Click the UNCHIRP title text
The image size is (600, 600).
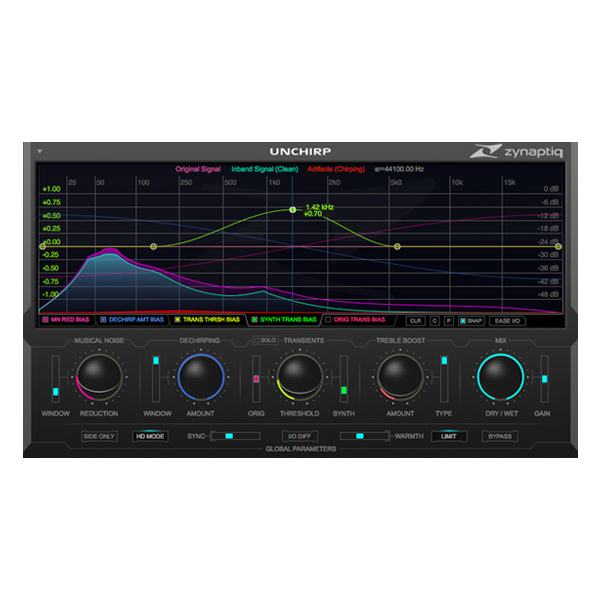300,152
